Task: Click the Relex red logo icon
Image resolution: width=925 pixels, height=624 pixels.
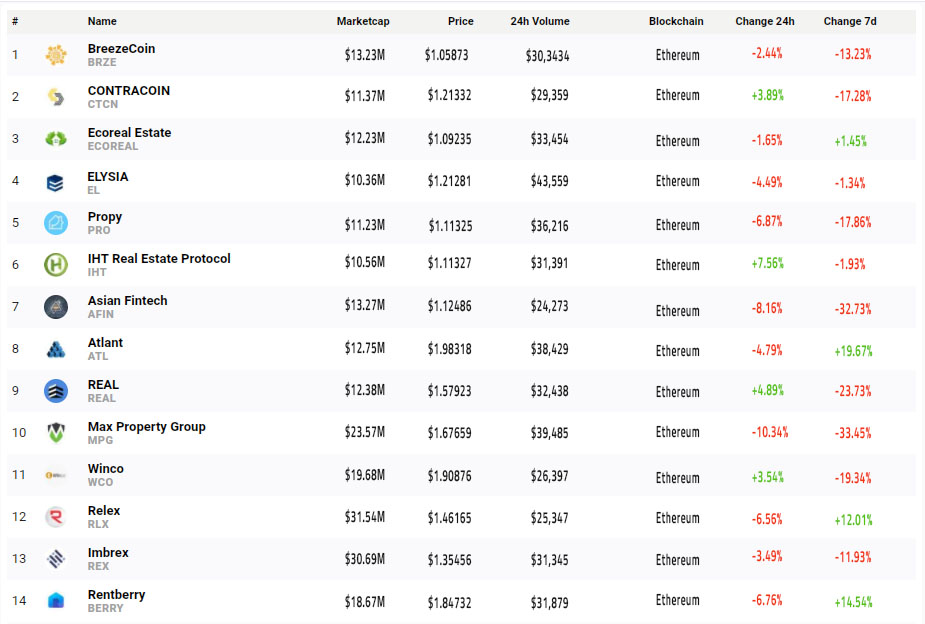Action: click(x=56, y=517)
